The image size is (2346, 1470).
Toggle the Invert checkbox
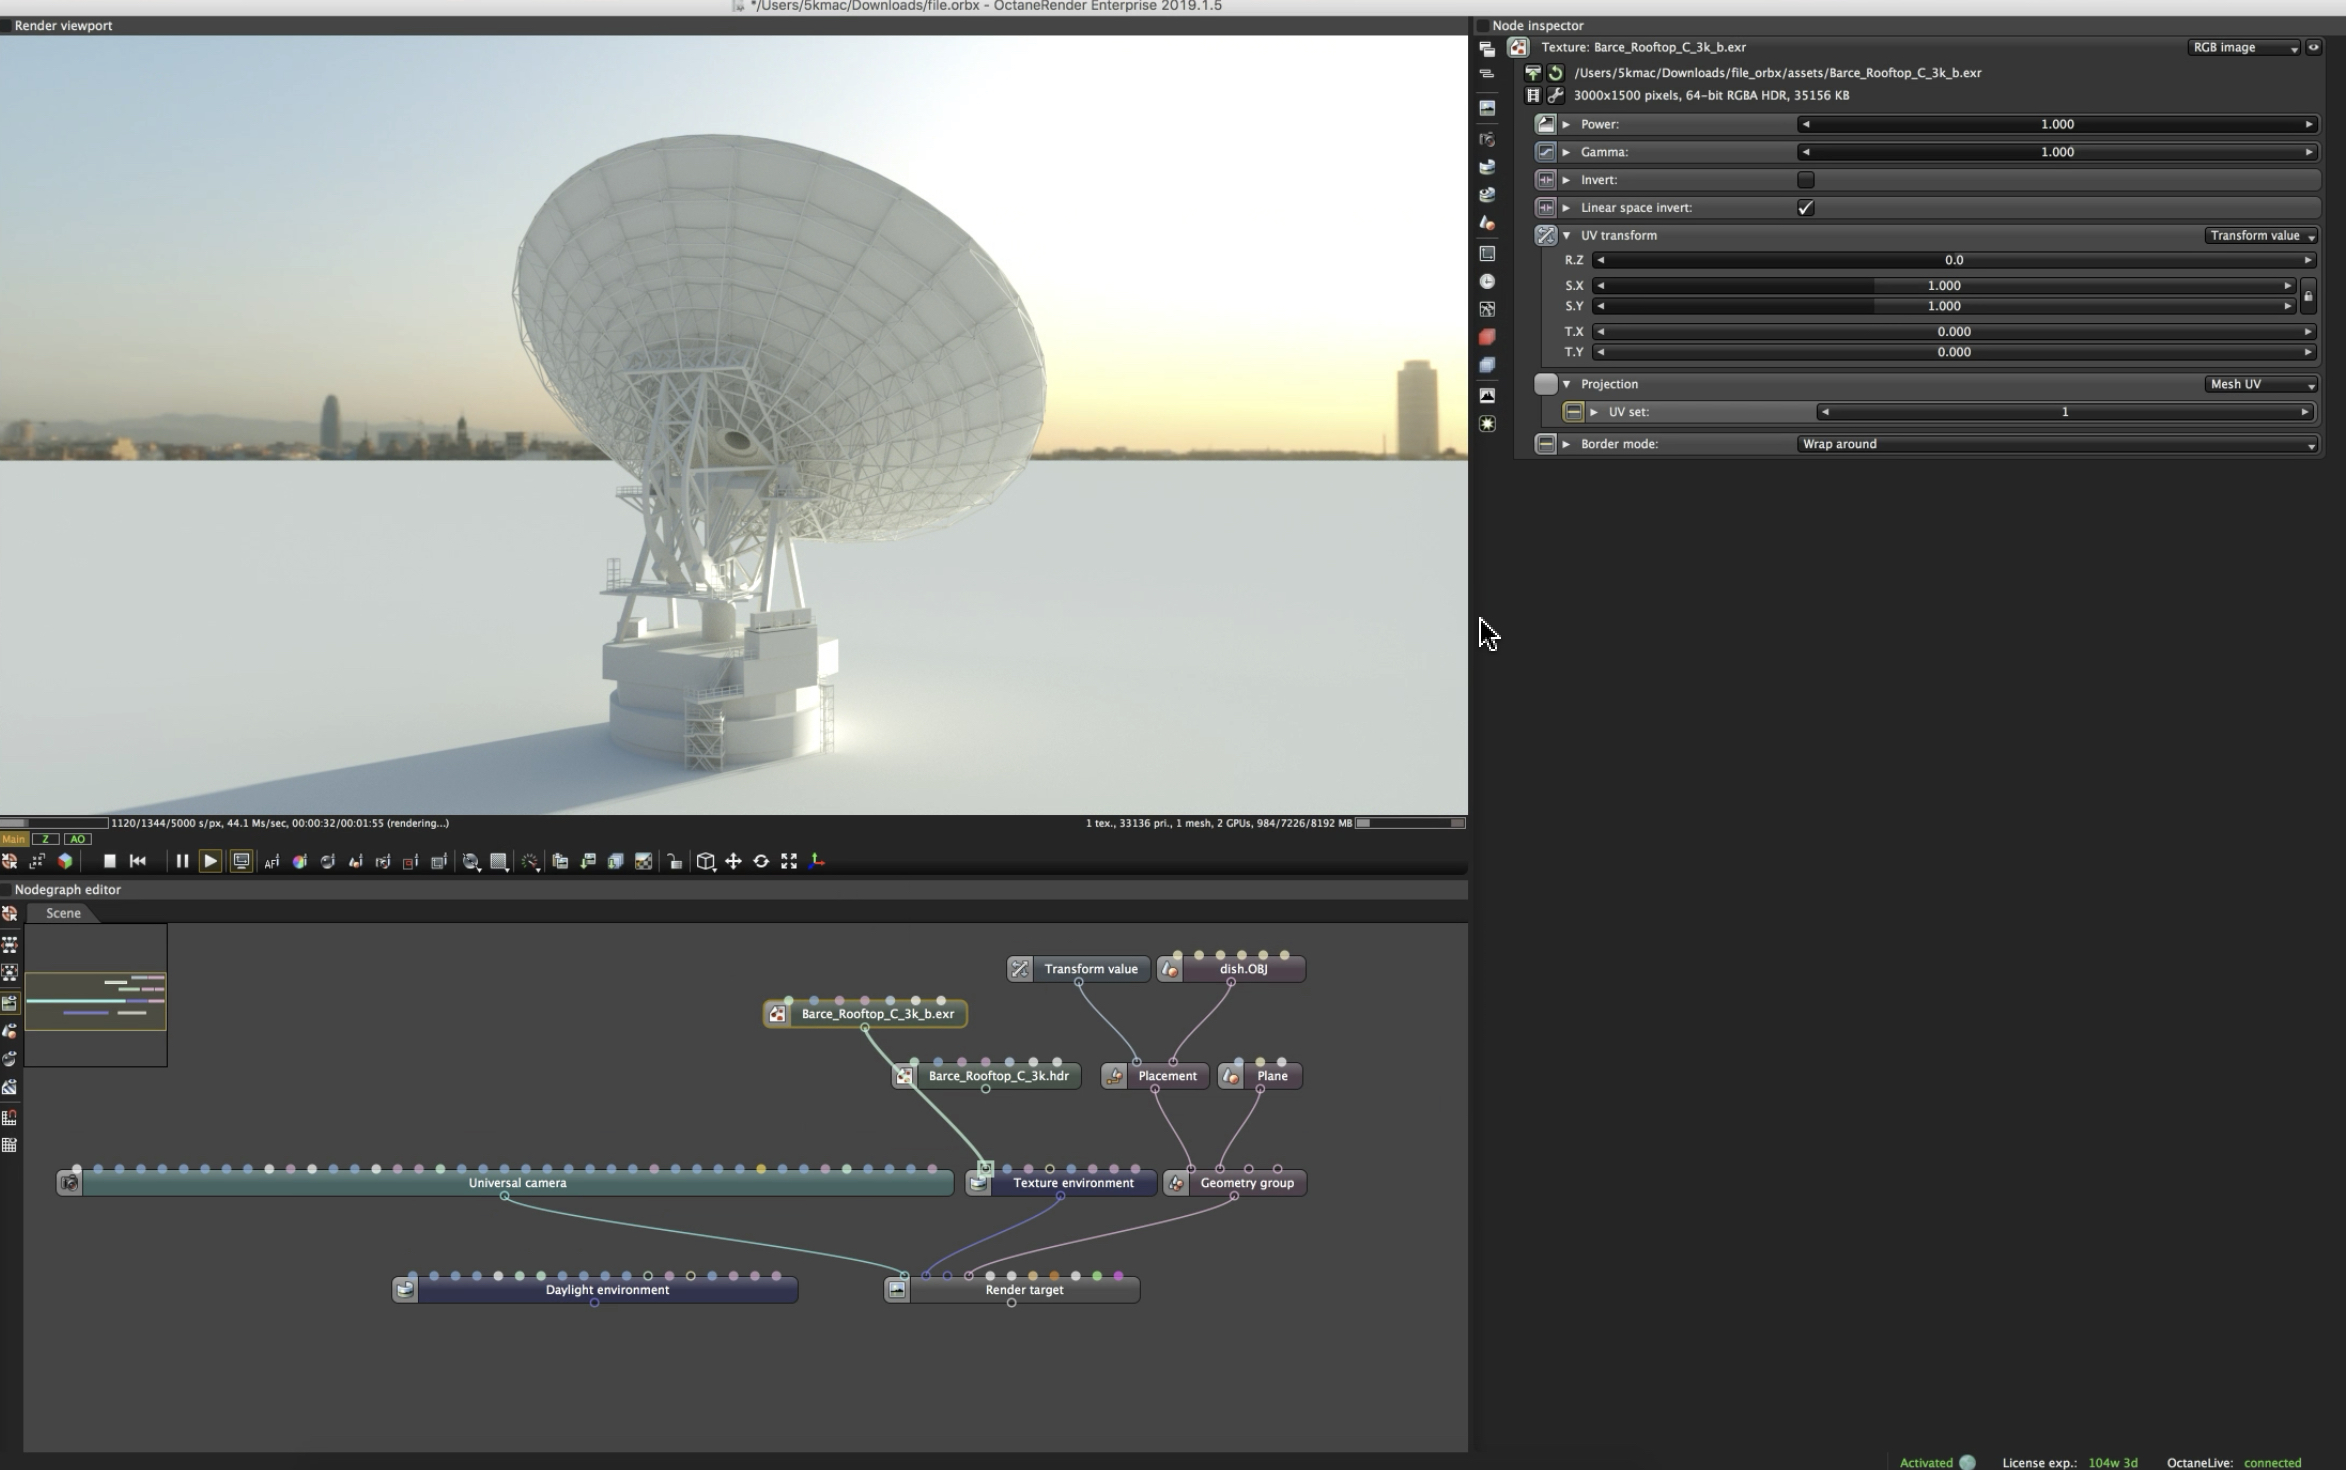click(x=1805, y=180)
